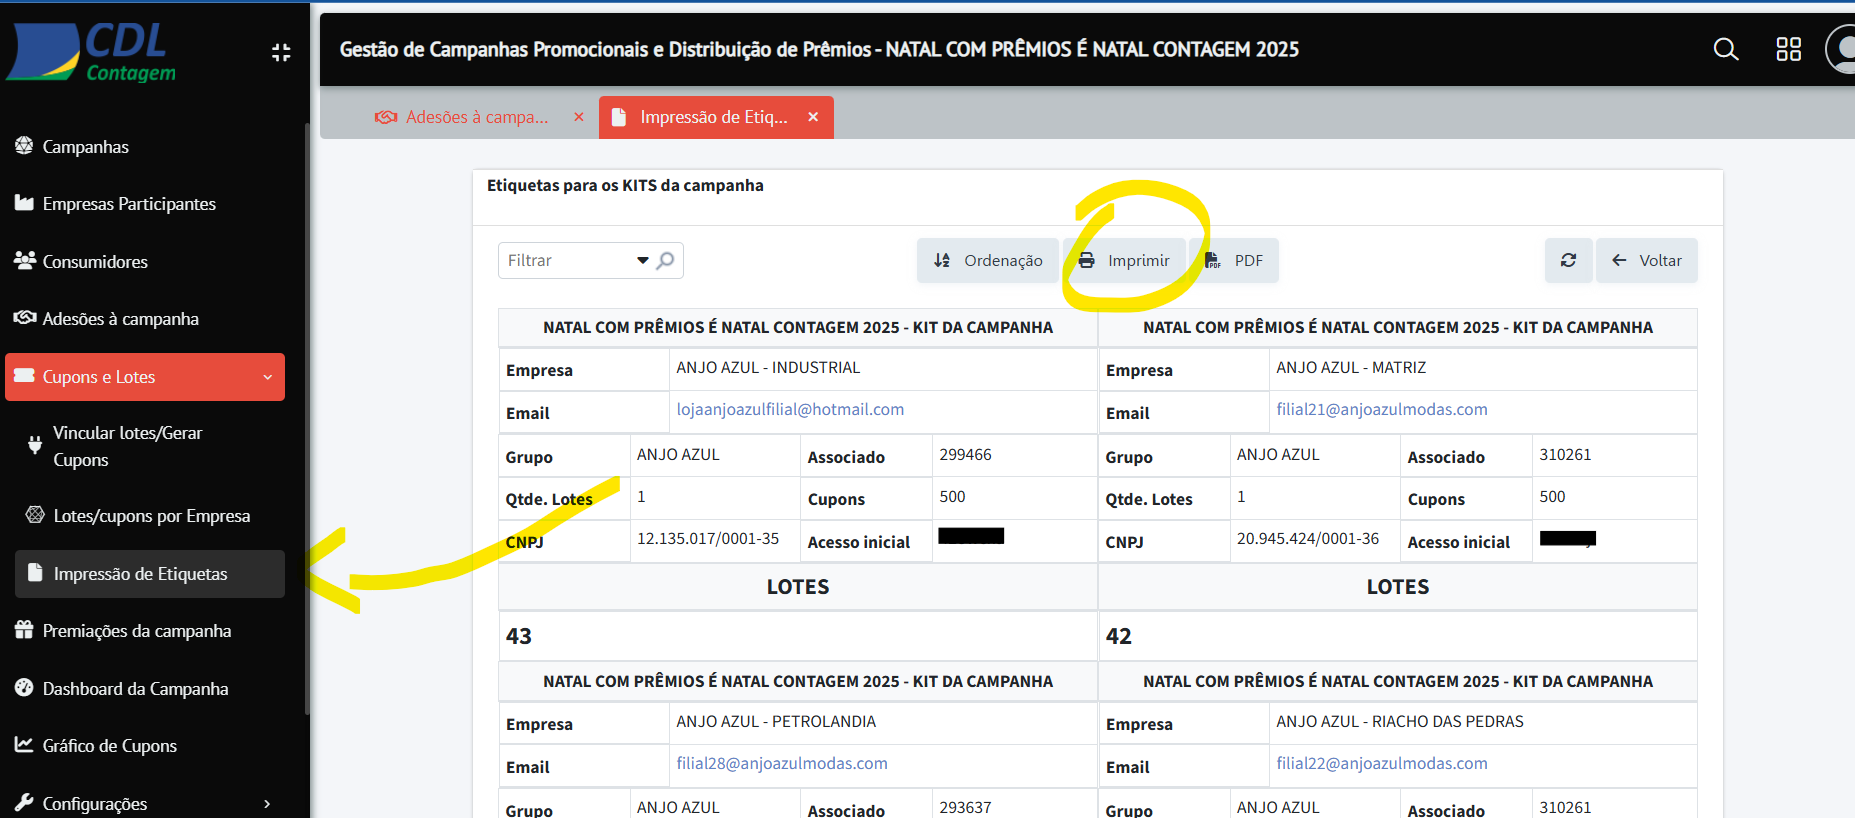Click the lojaanjoazulfilial@hotmail.com email link
The height and width of the screenshot is (818, 1855).
tap(790, 409)
